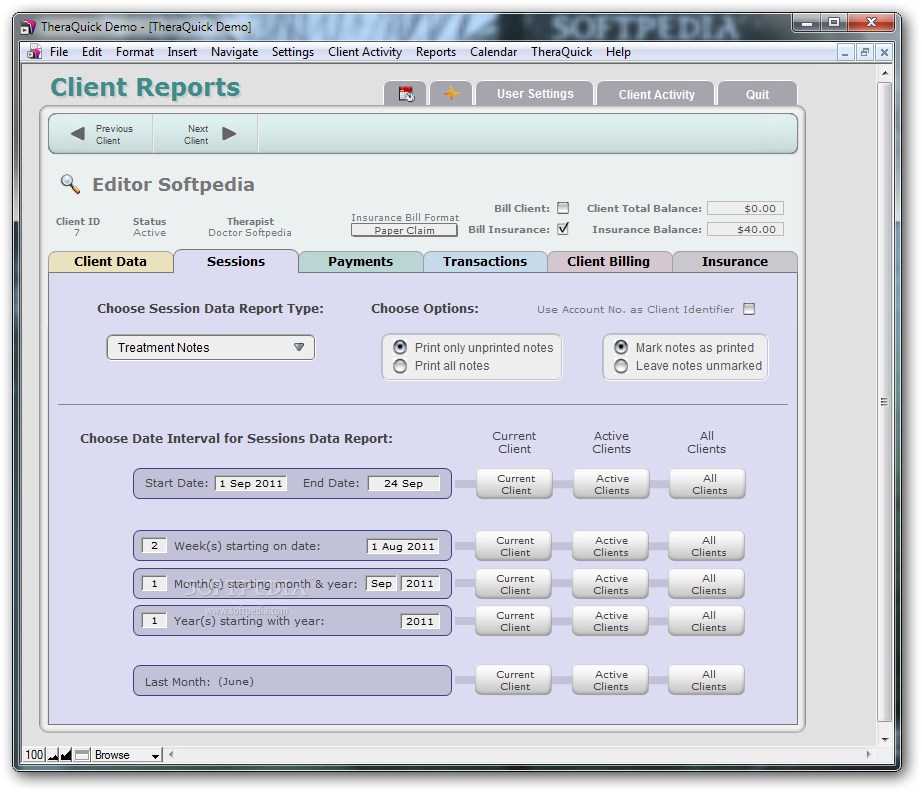Click the zoom in mountain icon

pos(66,755)
